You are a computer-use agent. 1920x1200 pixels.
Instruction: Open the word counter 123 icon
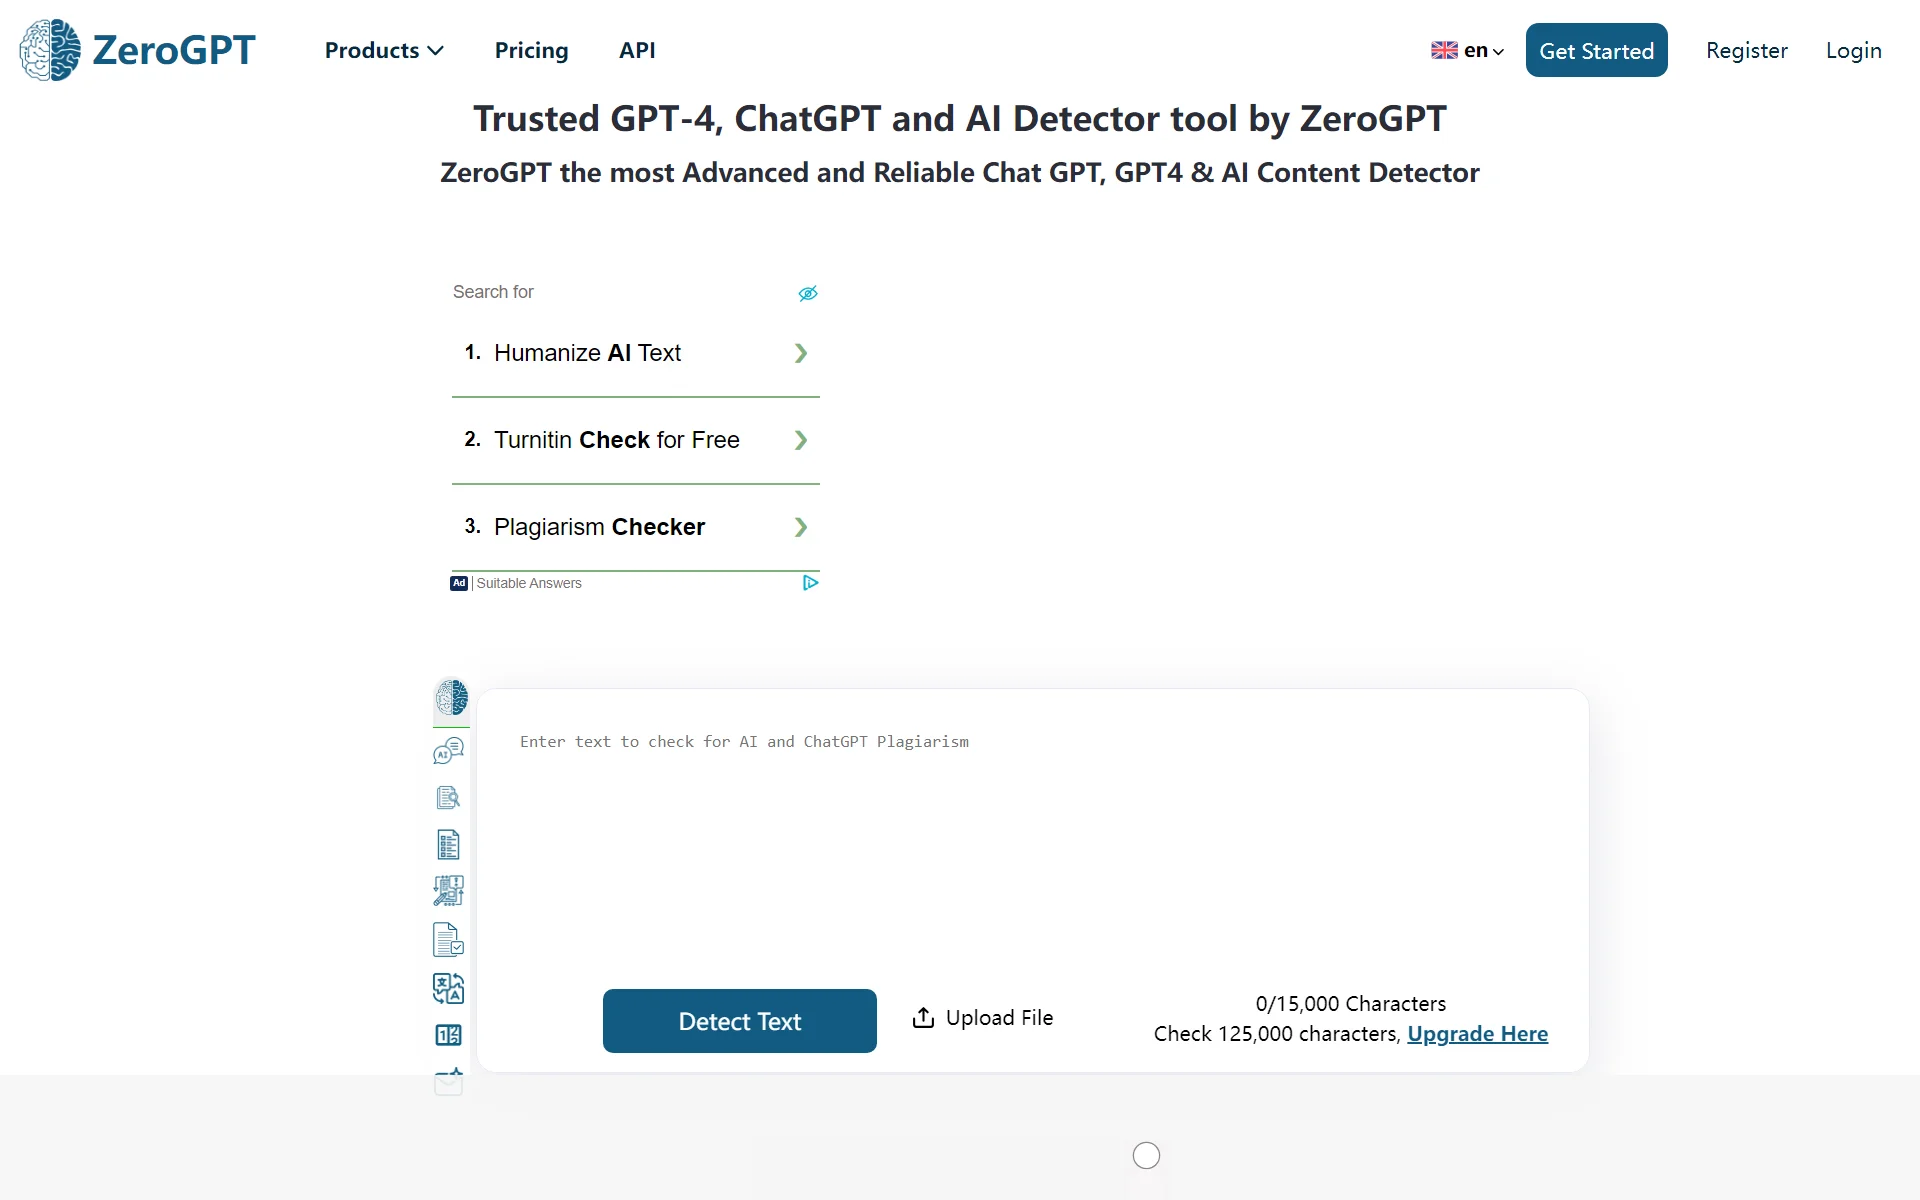tap(448, 1035)
